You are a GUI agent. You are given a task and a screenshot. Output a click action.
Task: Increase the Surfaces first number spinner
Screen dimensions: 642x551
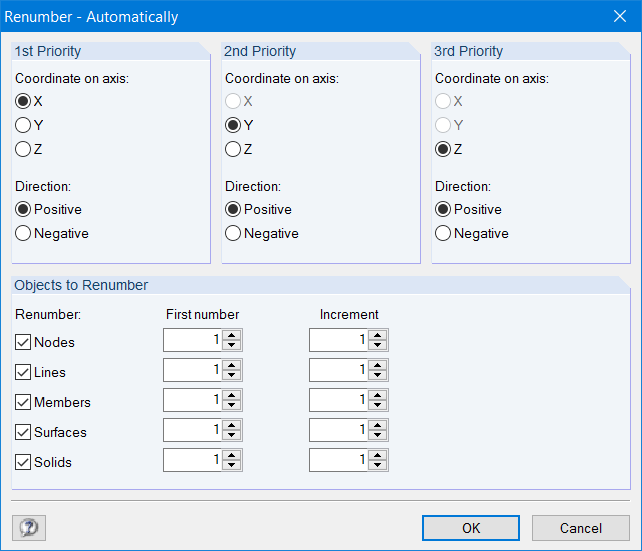click(x=232, y=425)
